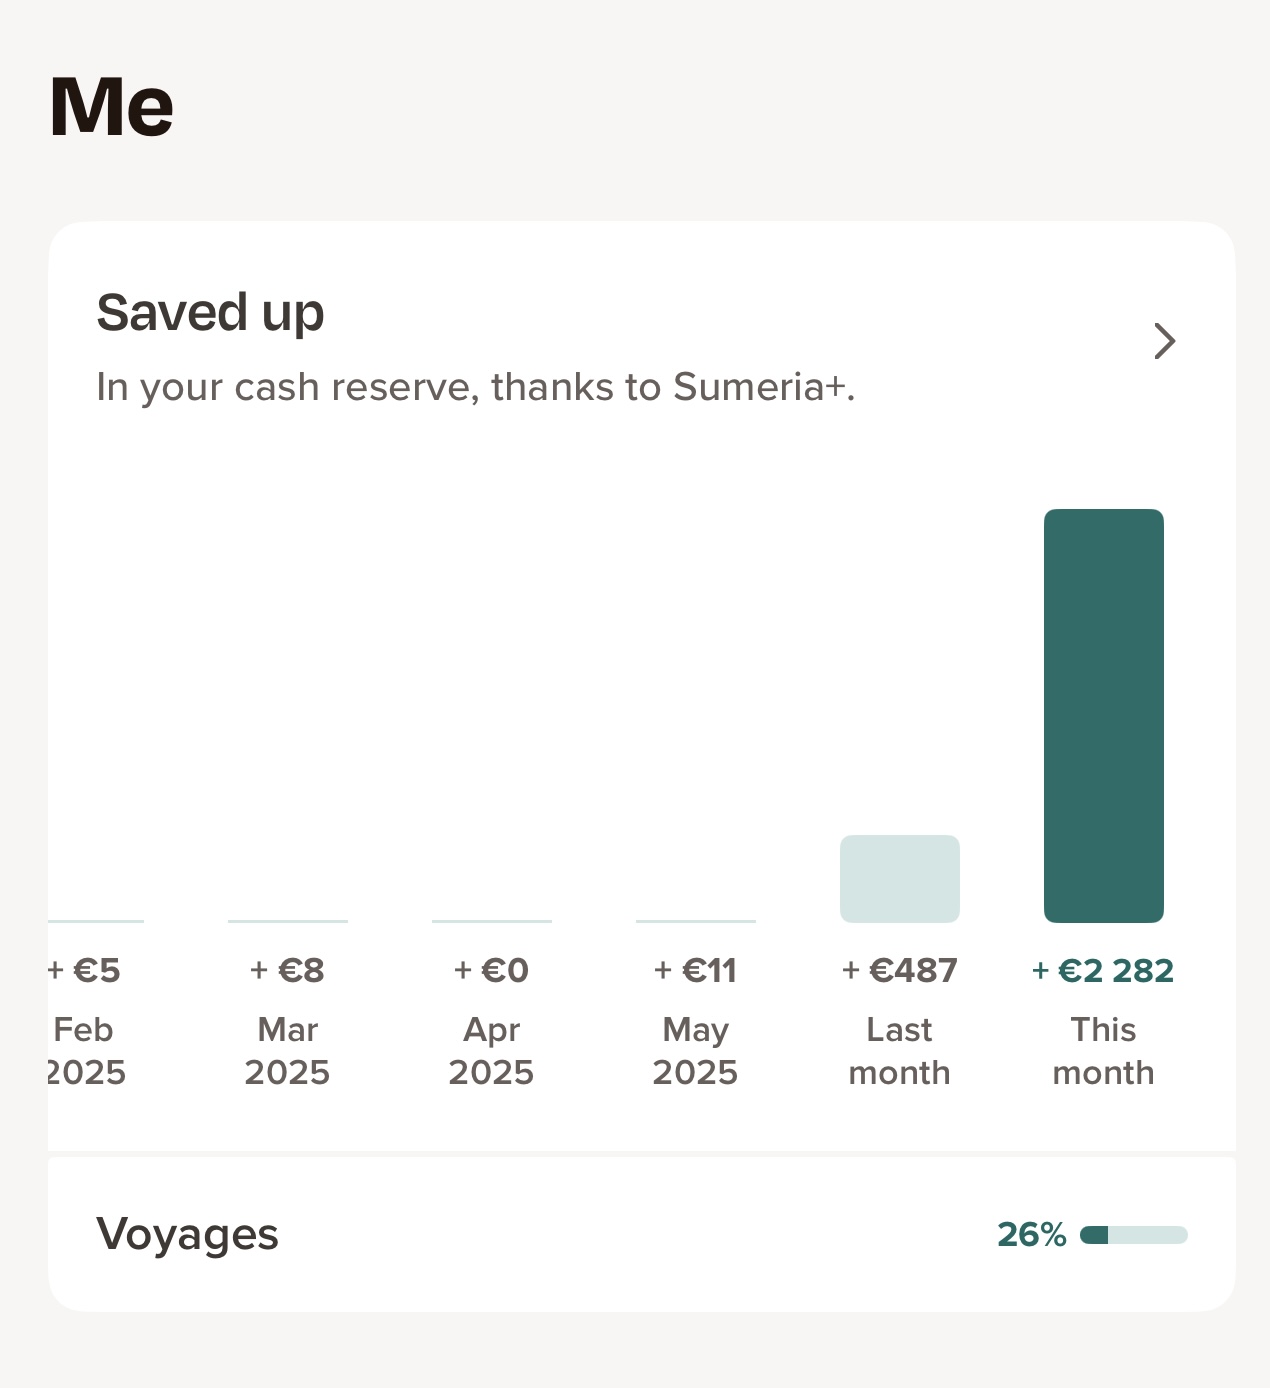This screenshot has width=1270, height=1388.
Task: Select the + €5 savings value
Action: point(85,970)
